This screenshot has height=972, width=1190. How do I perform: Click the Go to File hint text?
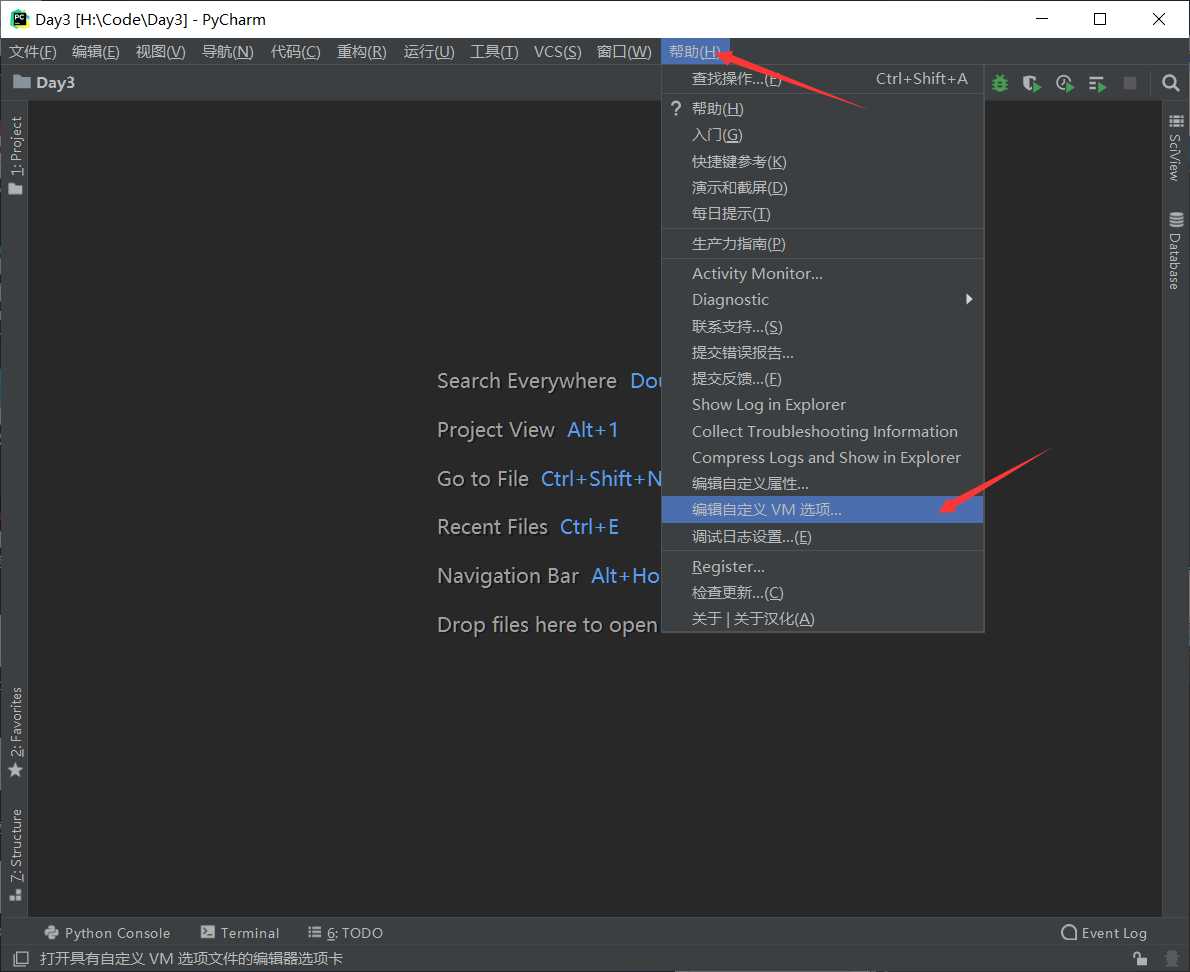tap(483, 479)
